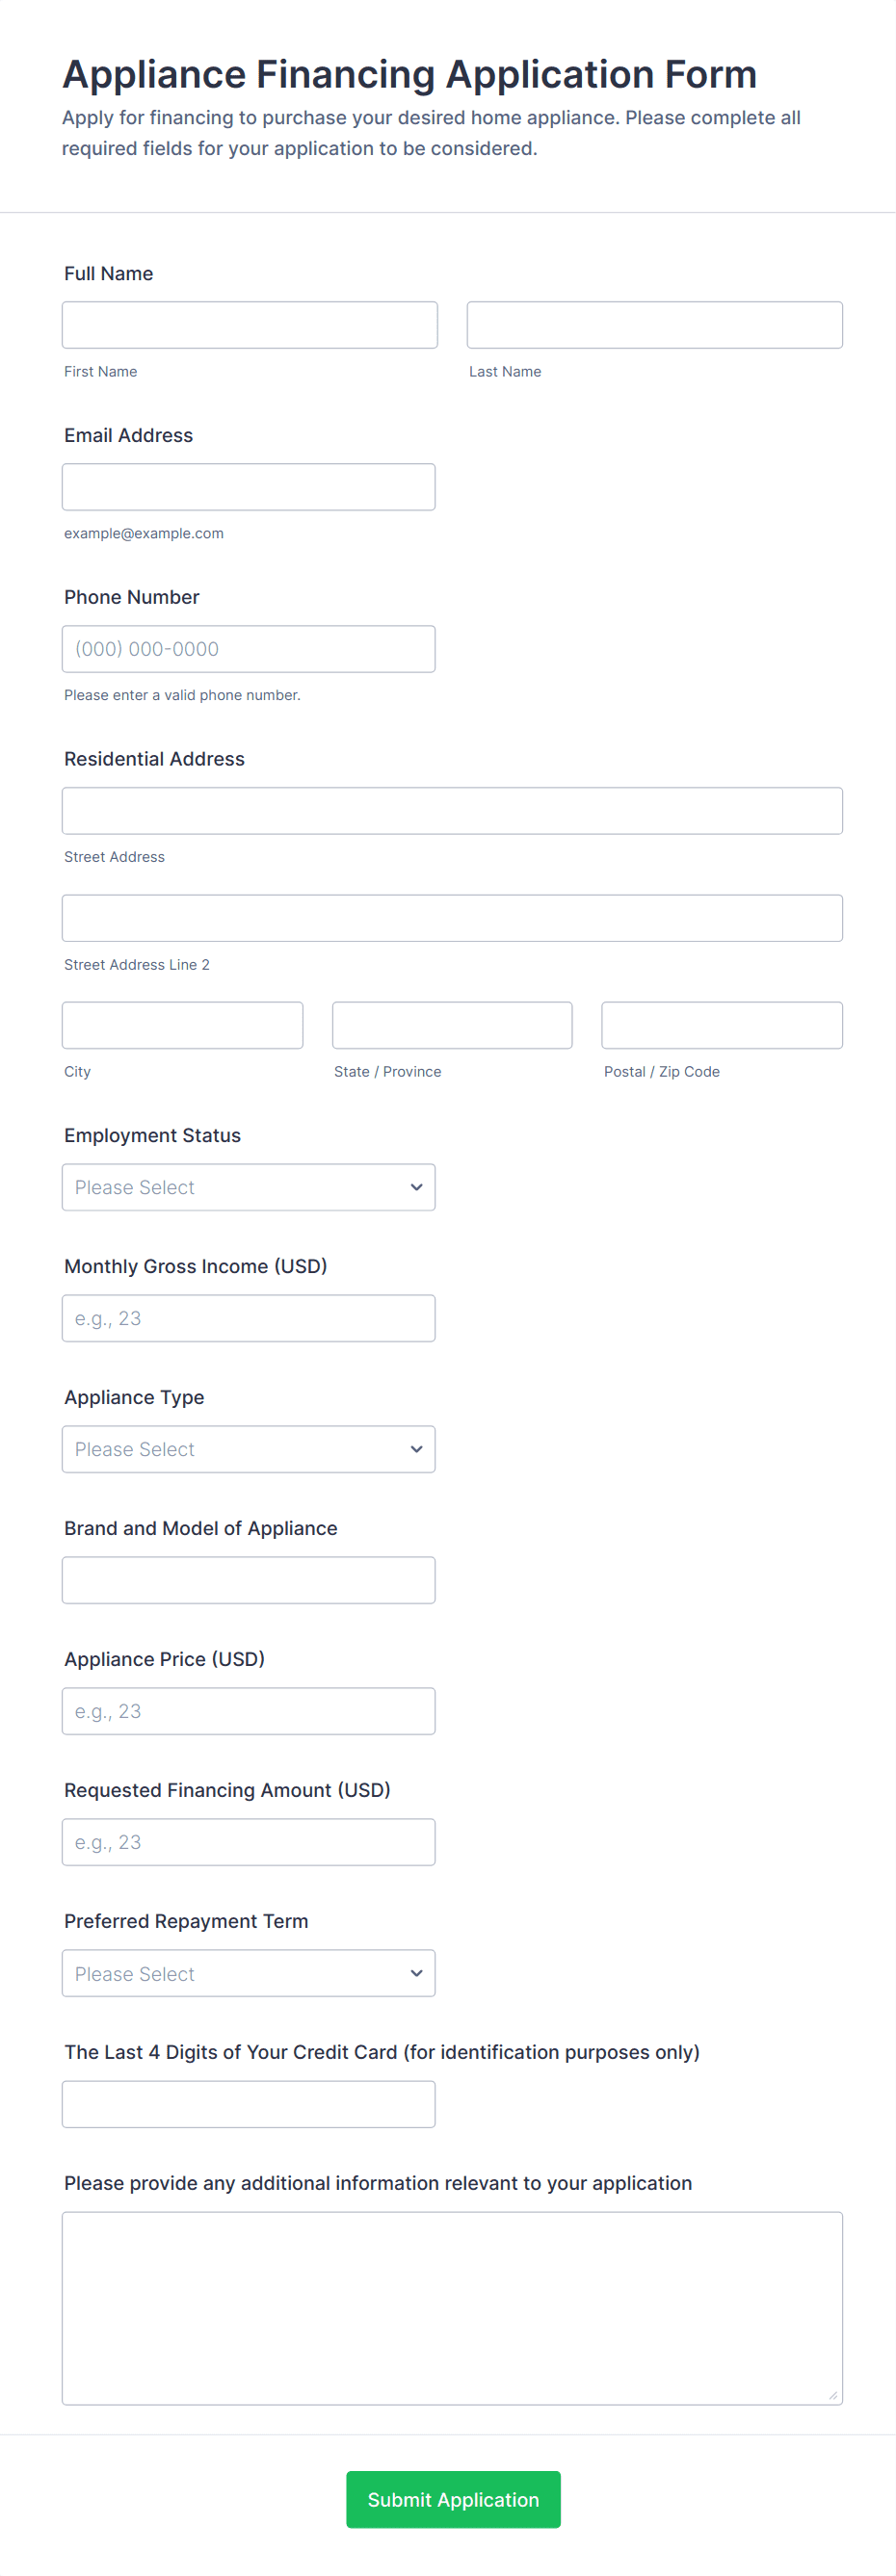Click the Phone Number field
Viewport: 896px width, 2576px height.
click(248, 649)
